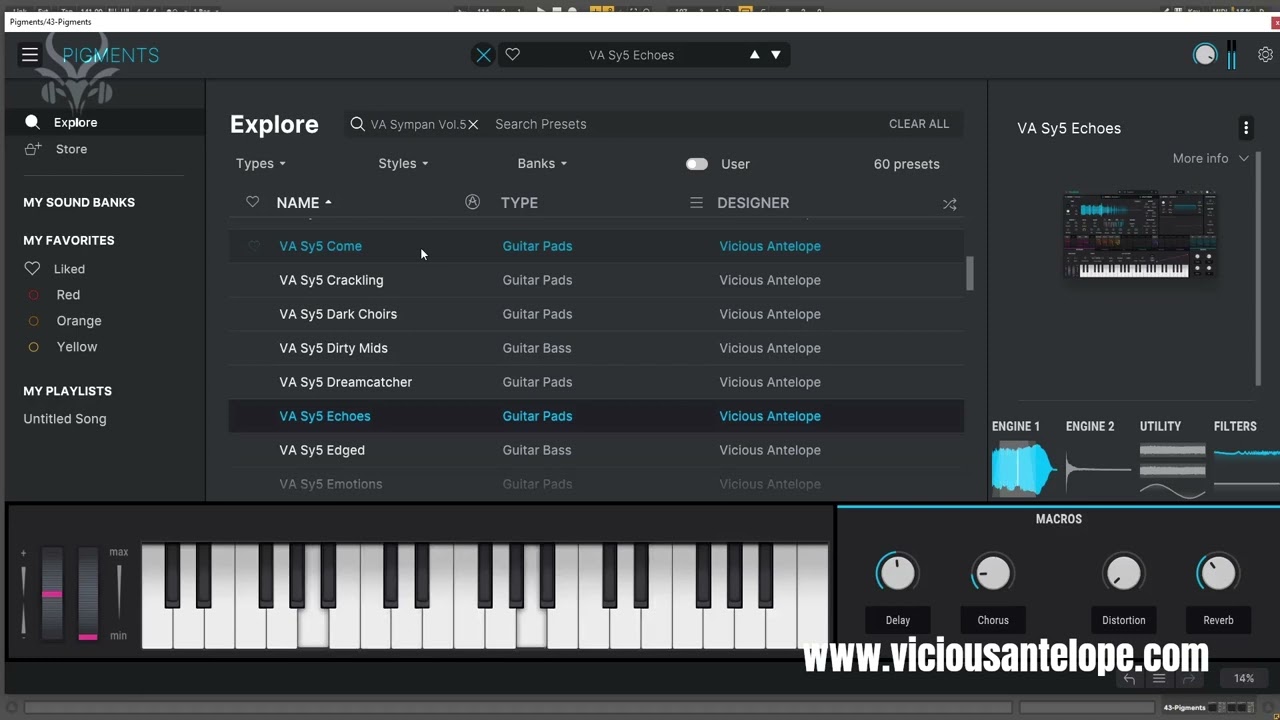Screen dimensions: 1280x720
Task: Sort by liked with the heart column header
Action: (252, 202)
